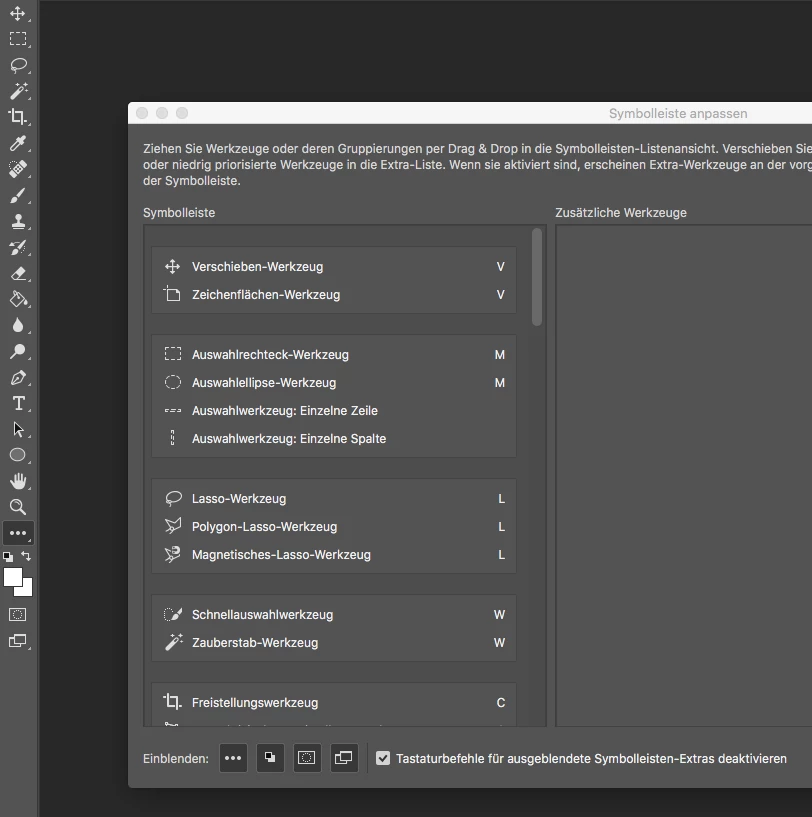Click the shortcut C of Freistellungswerkzeug

[500, 703]
